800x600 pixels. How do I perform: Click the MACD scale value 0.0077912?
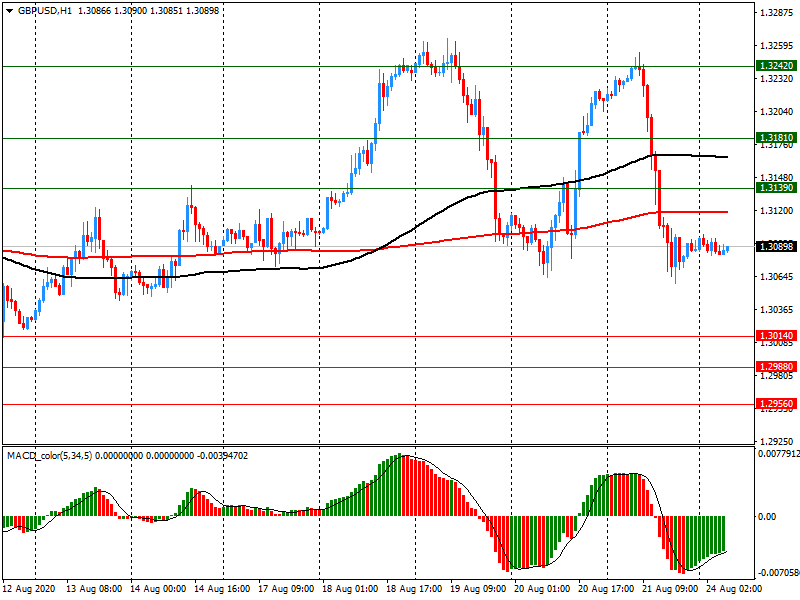(779, 454)
